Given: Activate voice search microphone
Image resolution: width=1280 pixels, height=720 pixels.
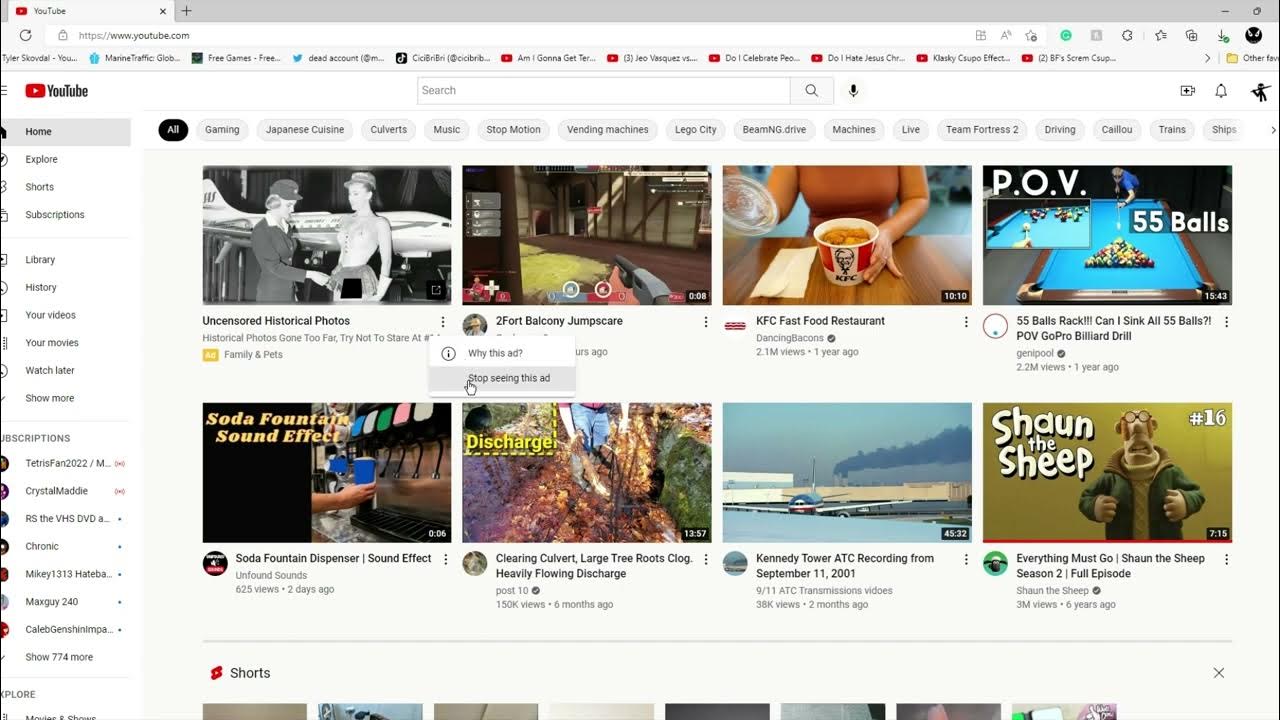Looking at the screenshot, I should (853, 90).
